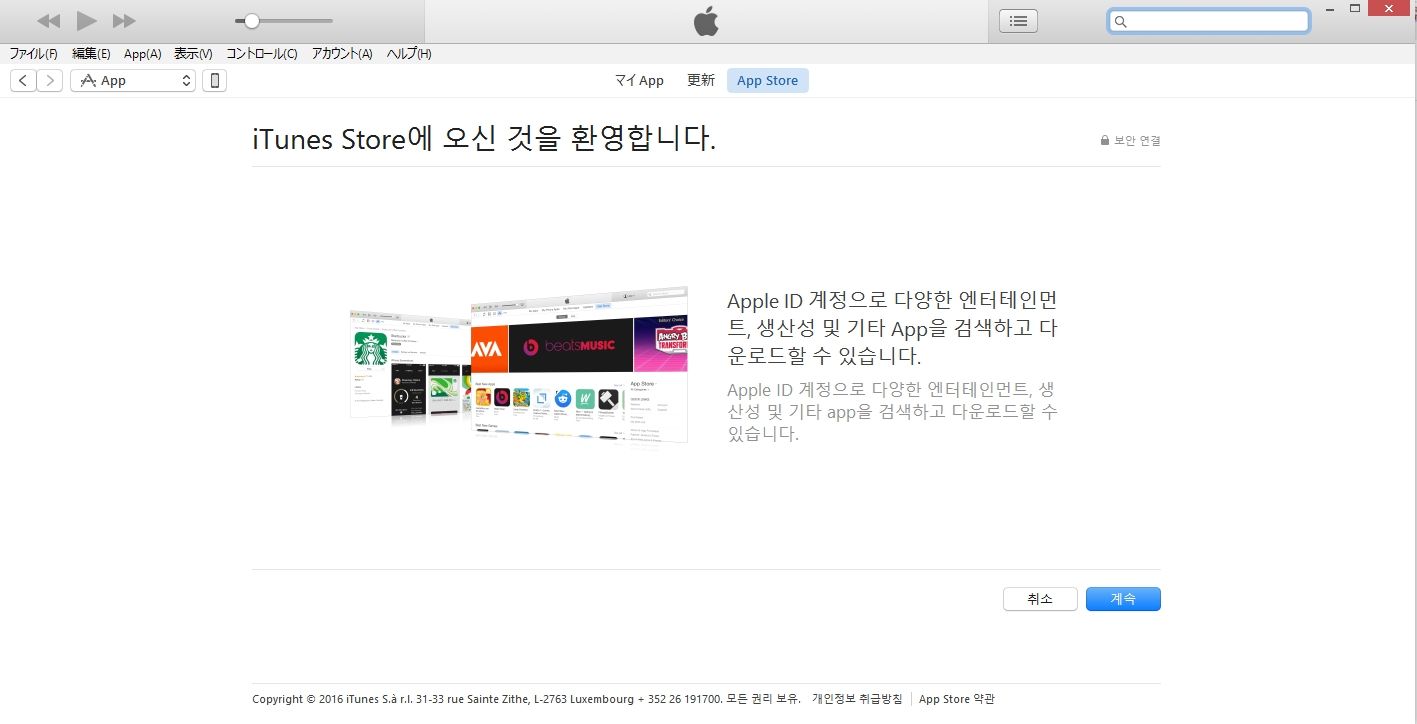The width and height of the screenshot is (1417, 724).
Task: Open the ヘルプ(H) menu
Action: tap(409, 54)
